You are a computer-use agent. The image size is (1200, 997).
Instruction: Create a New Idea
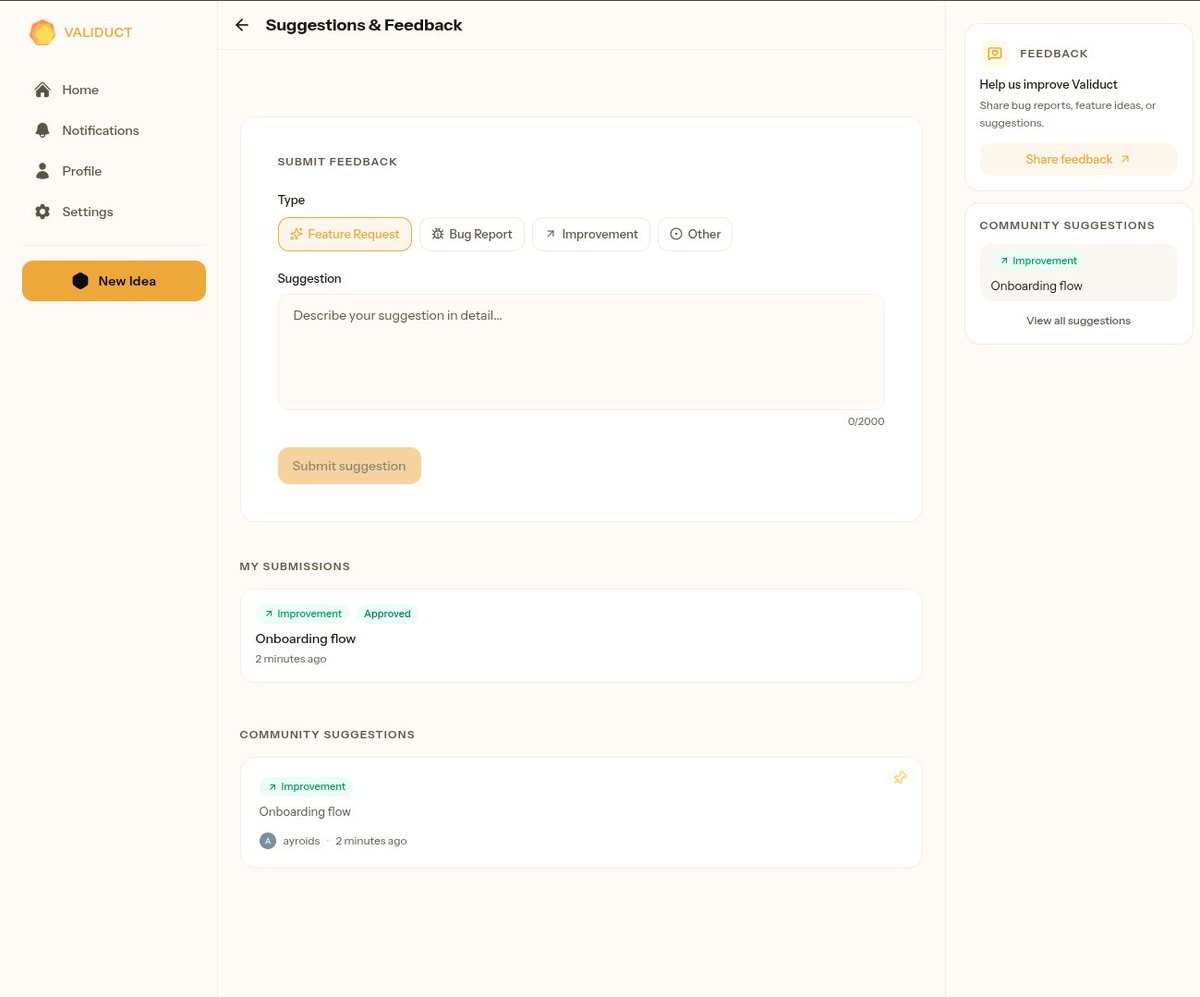point(114,281)
